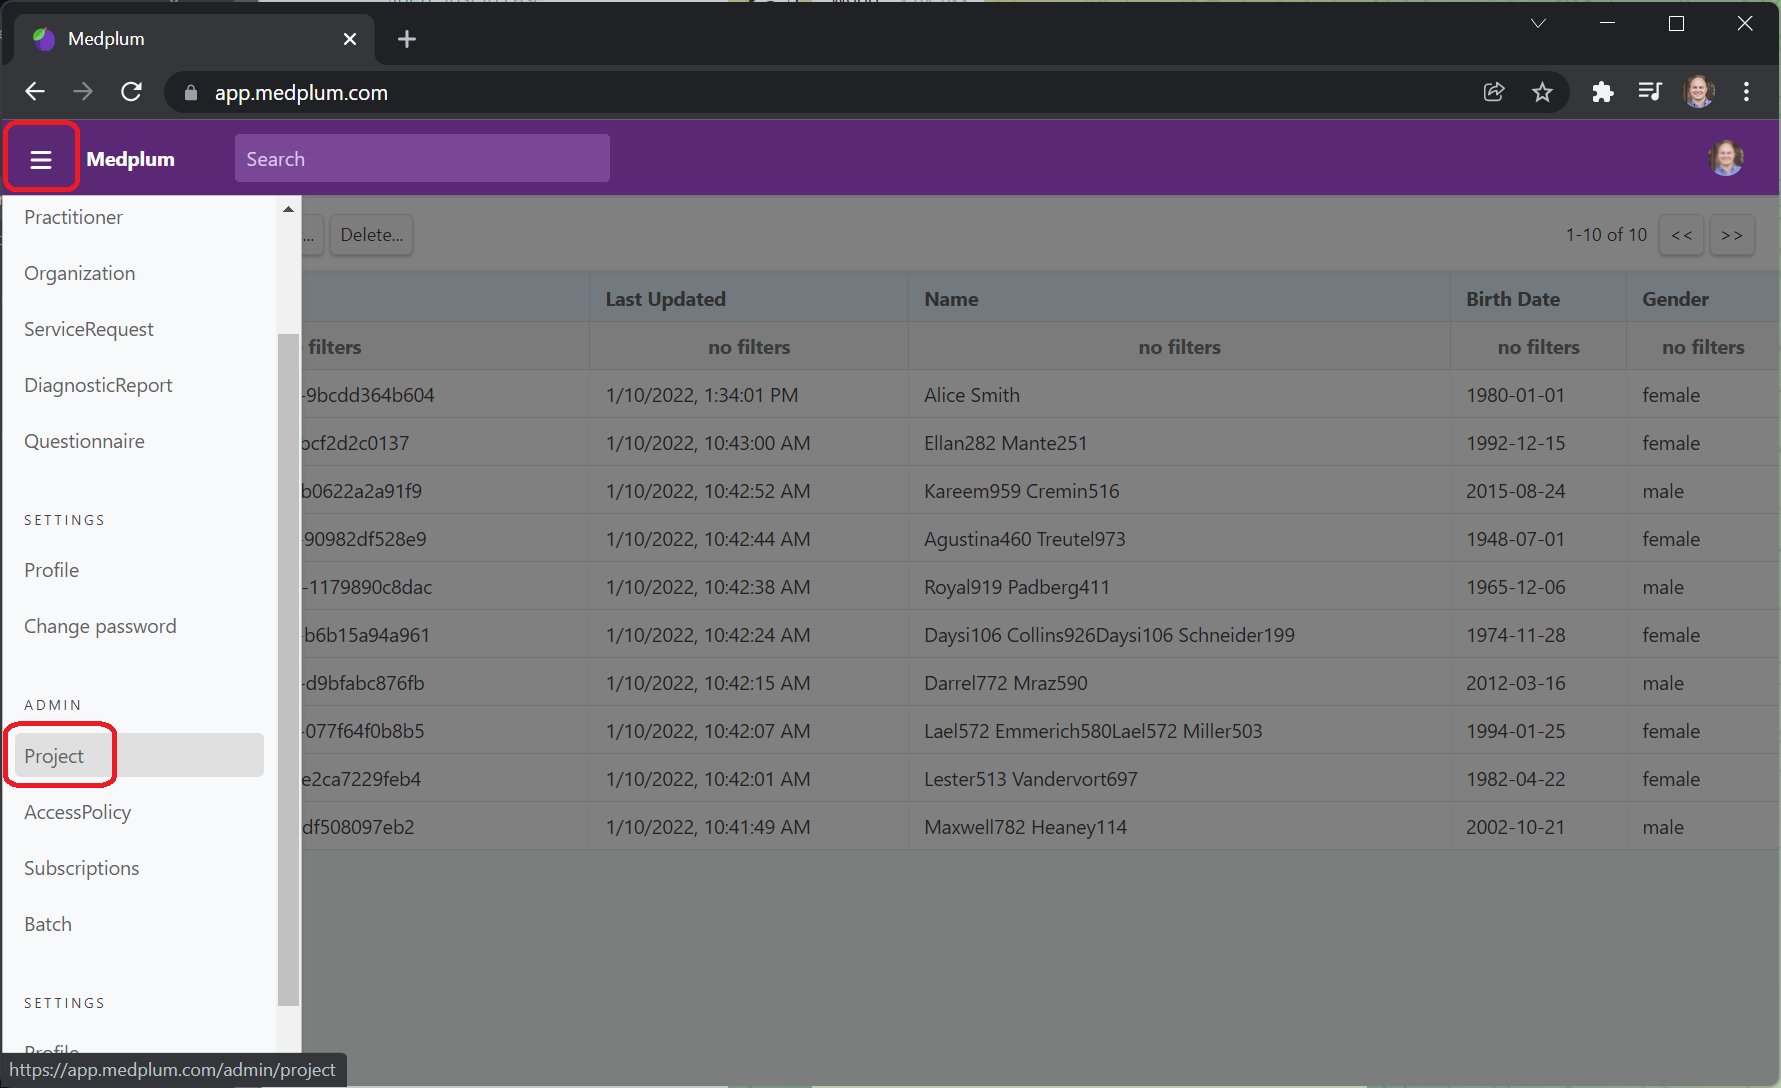Screen dimensions: 1781x1088
Task: Navigate back using the browser arrow
Action: point(34,91)
